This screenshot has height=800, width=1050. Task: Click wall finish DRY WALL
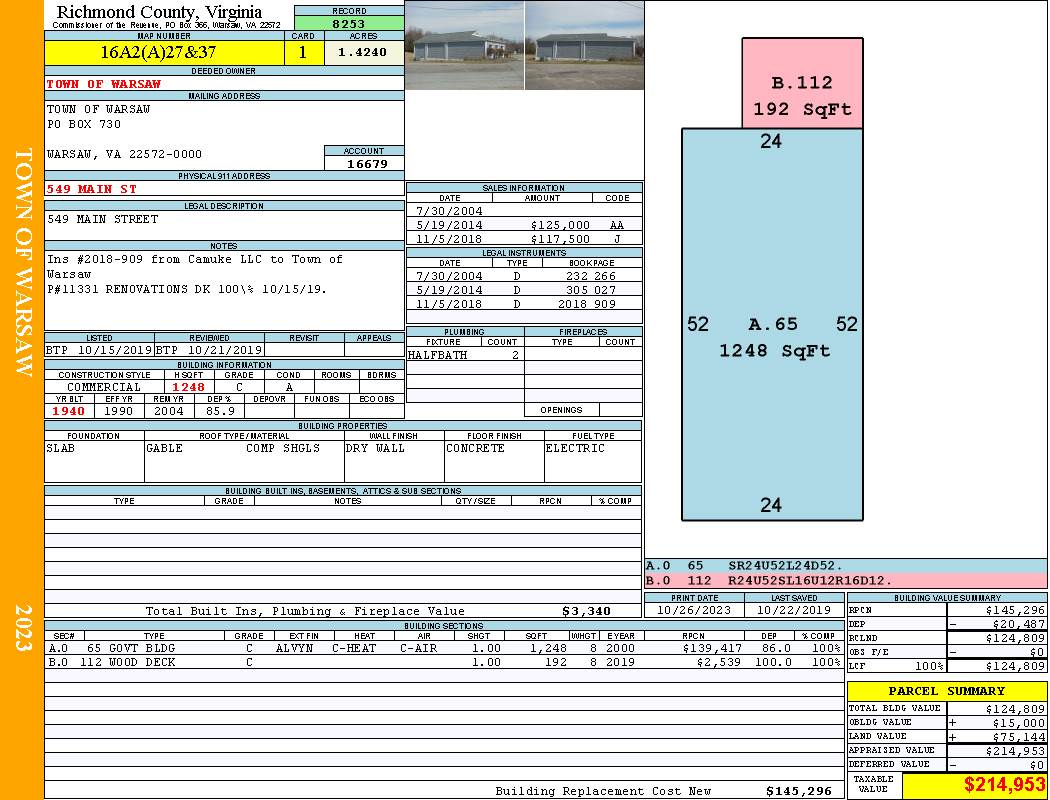pyautogui.click(x=375, y=449)
